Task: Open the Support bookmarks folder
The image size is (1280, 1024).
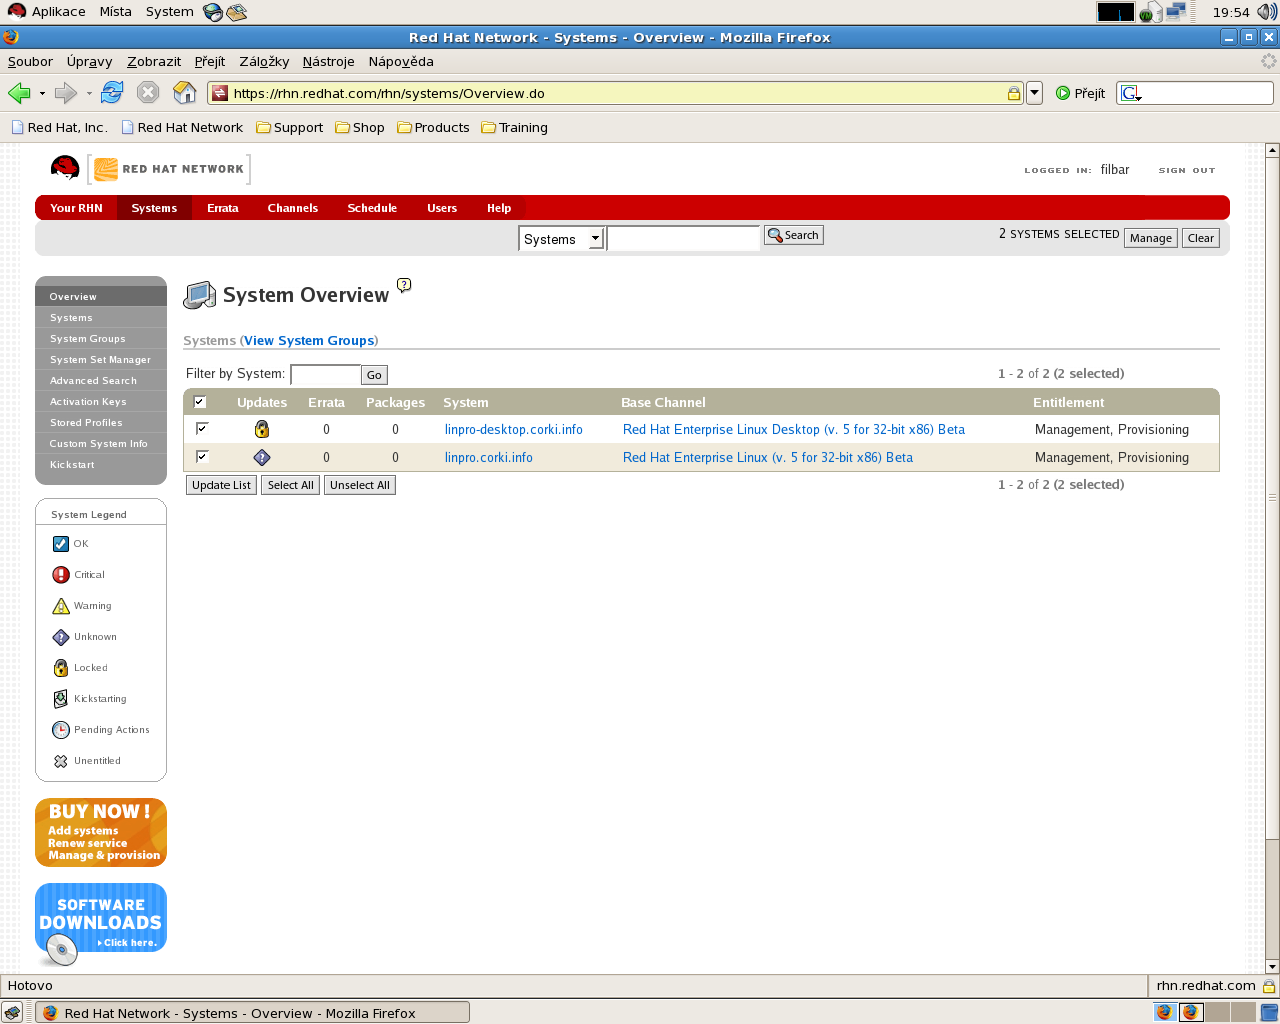Action: (x=290, y=127)
